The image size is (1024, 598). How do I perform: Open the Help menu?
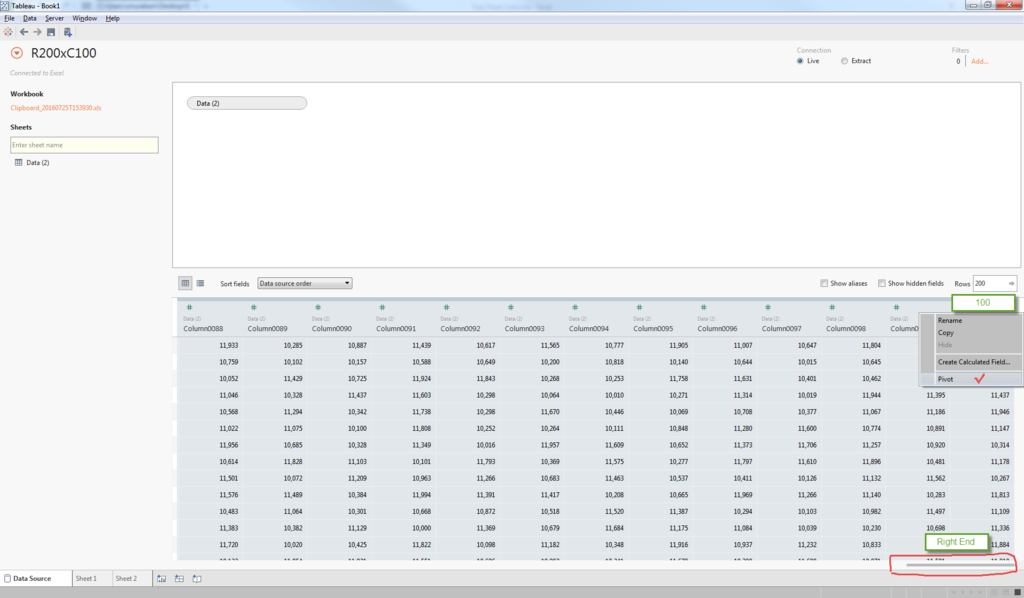point(112,18)
